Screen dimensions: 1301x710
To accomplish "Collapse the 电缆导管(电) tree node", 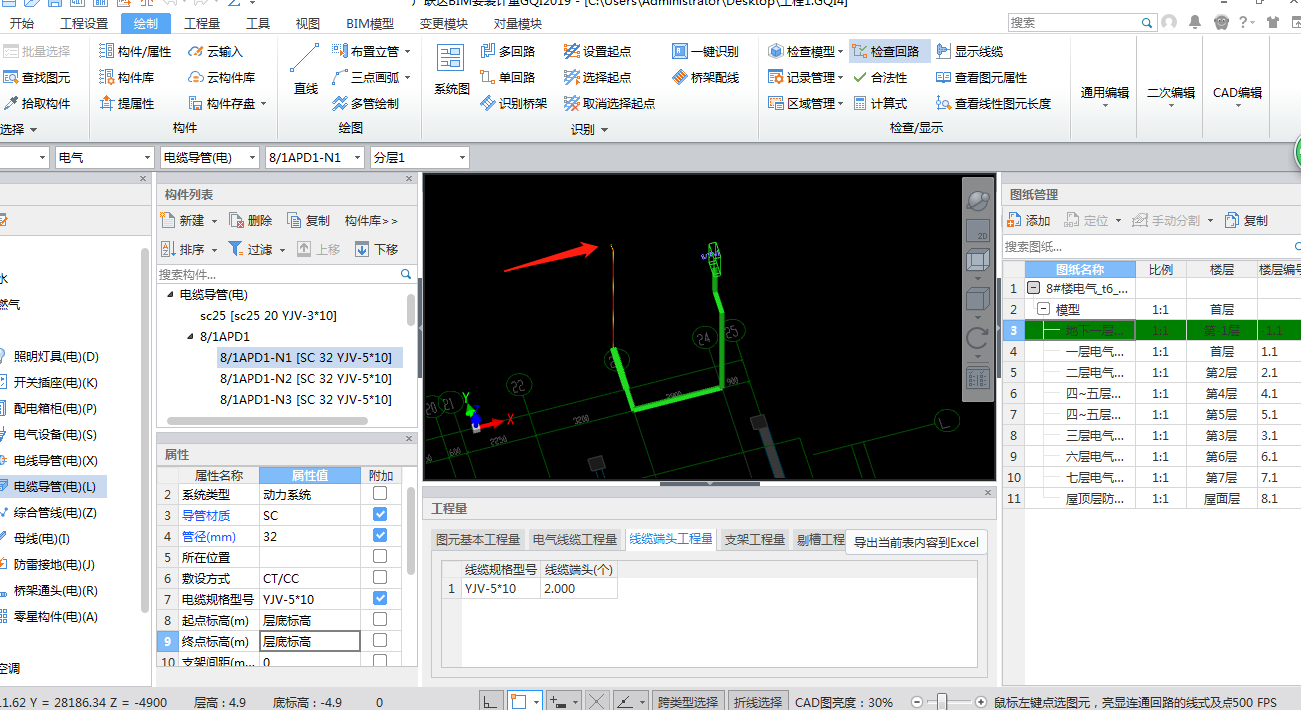I will [x=169, y=295].
